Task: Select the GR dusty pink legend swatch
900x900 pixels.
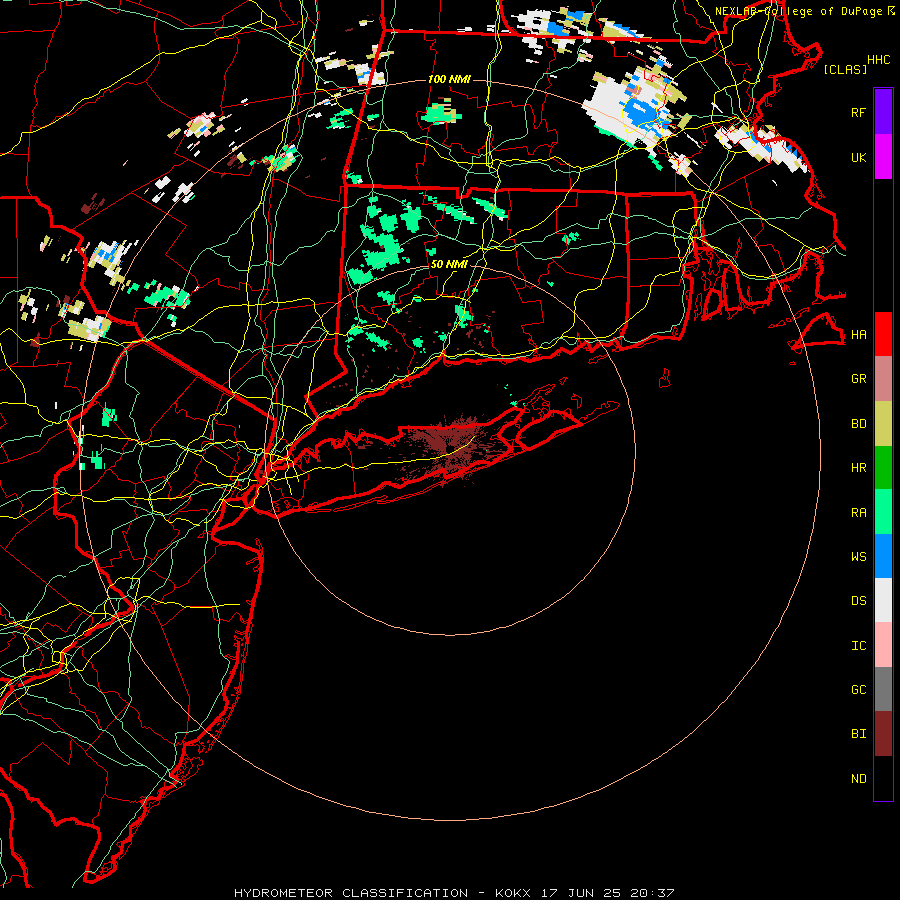Action: click(x=883, y=379)
